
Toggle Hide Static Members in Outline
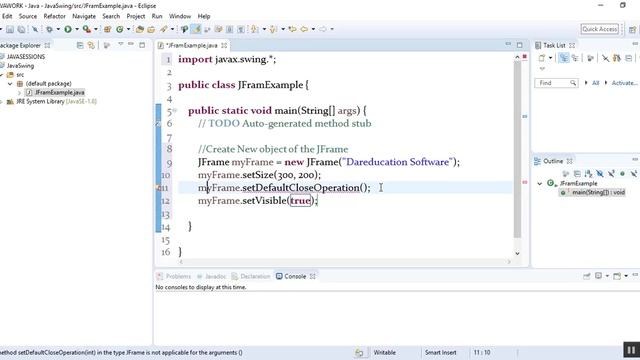611,174
